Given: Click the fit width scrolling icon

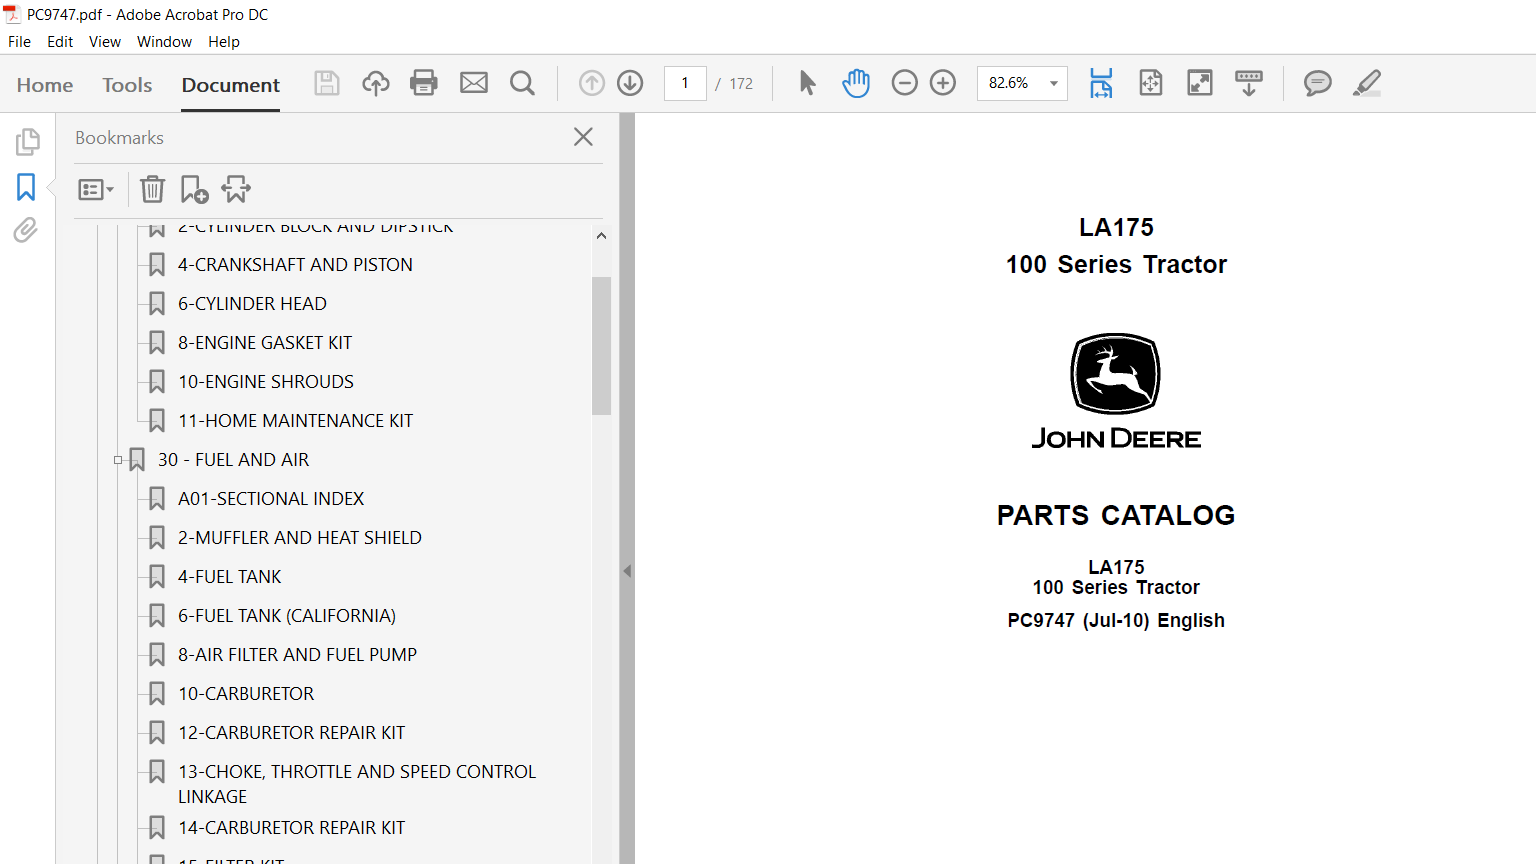Looking at the screenshot, I should 1101,83.
